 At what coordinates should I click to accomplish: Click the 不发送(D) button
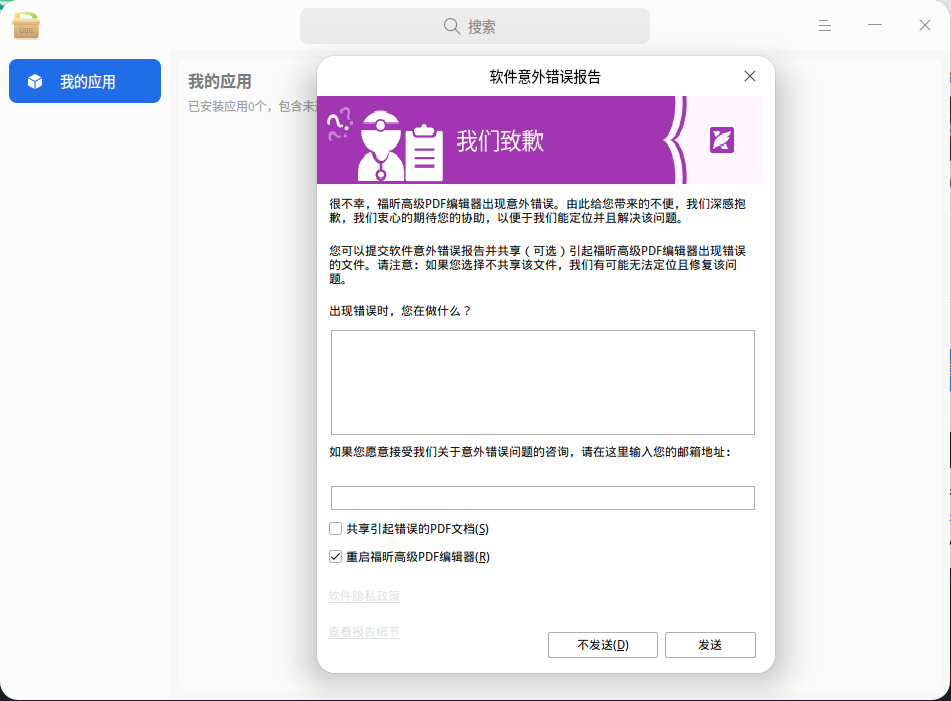click(603, 645)
